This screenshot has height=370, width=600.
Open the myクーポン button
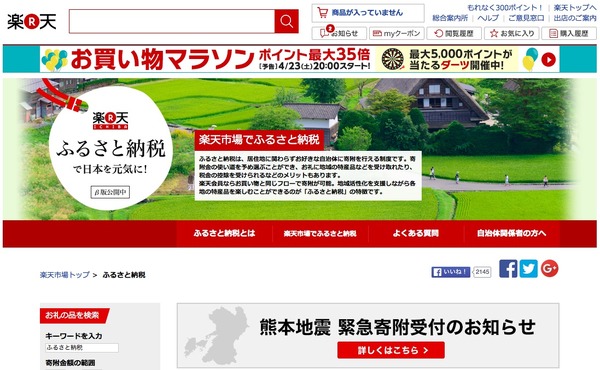(x=396, y=34)
